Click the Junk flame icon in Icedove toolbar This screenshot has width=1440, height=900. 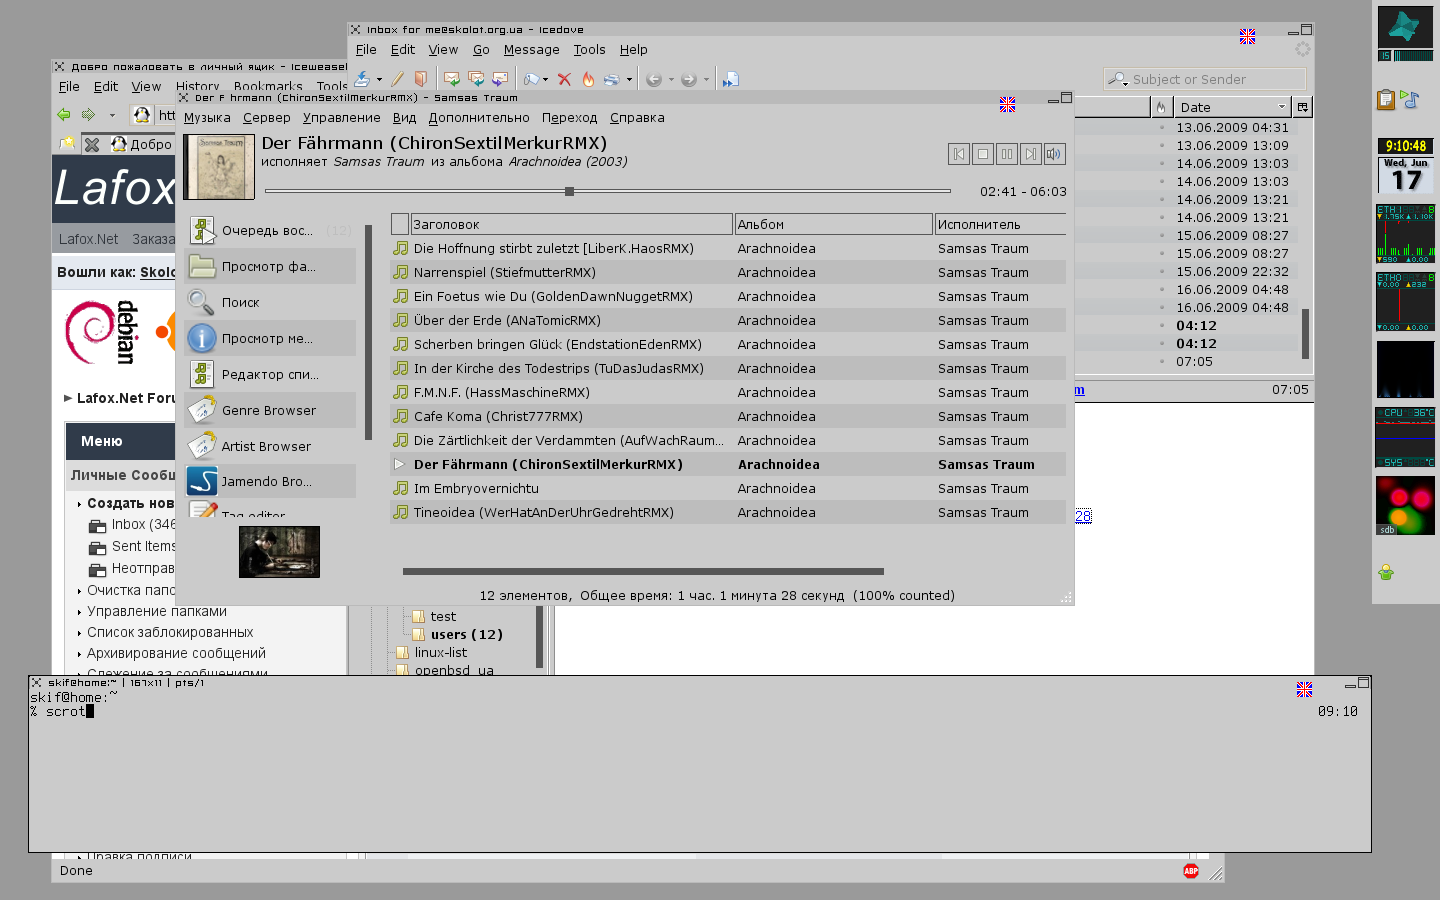click(588, 79)
